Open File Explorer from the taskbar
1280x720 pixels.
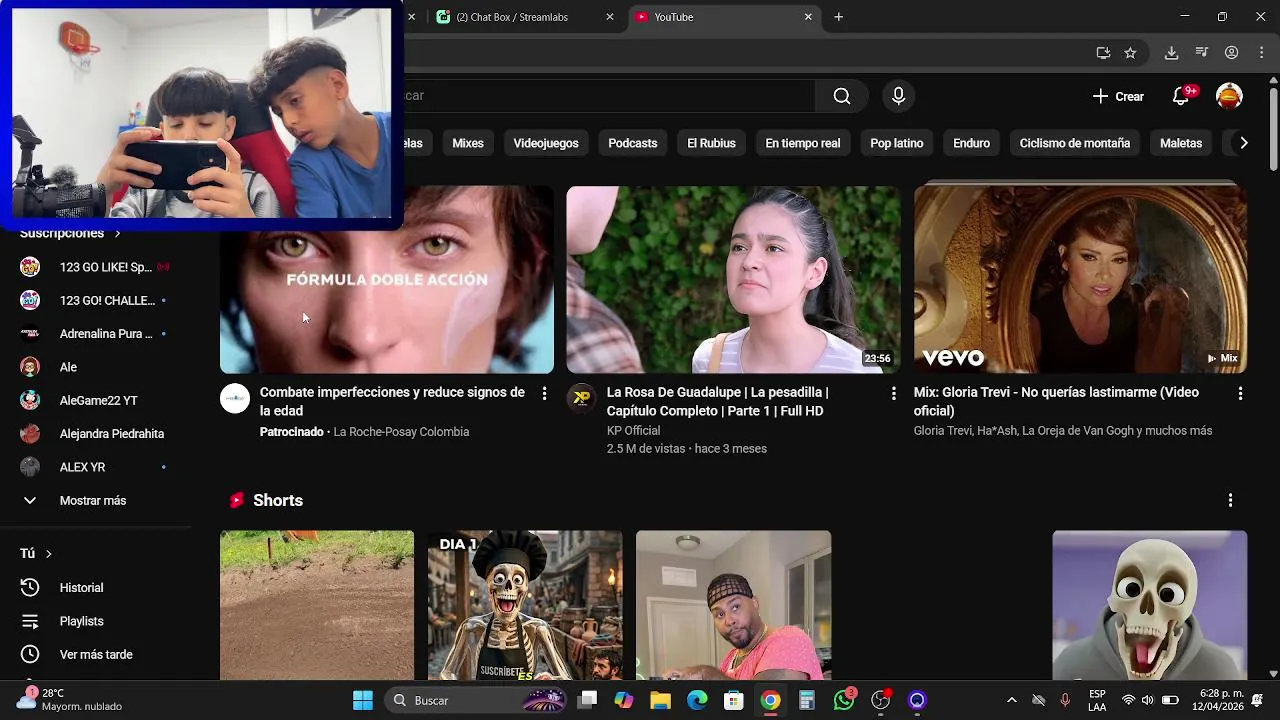click(x=660, y=700)
